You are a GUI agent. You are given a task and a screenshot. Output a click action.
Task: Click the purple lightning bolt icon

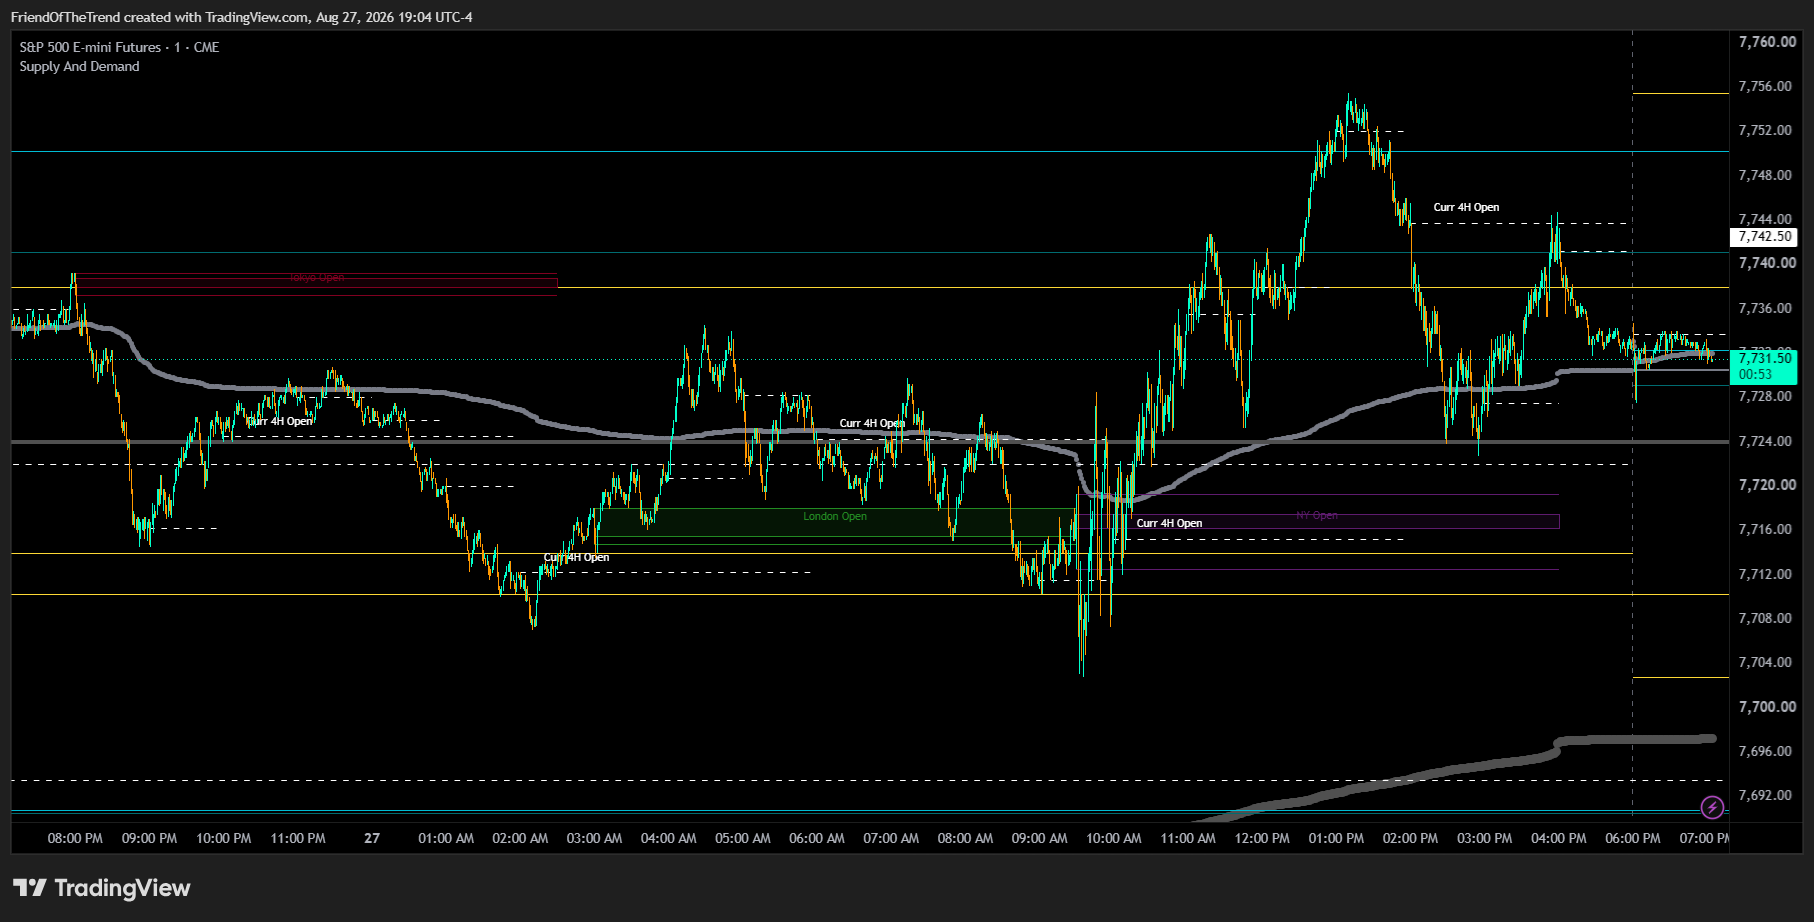pos(1712,807)
